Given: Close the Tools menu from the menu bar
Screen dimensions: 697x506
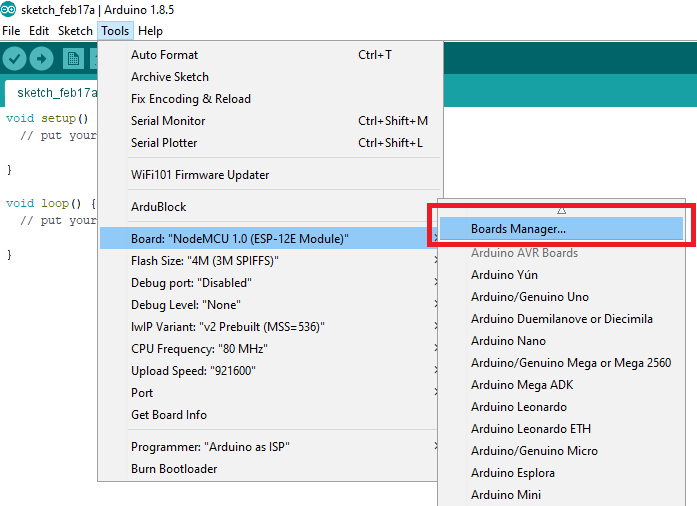Looking at the screenshot, I should [x=115, y=31].
